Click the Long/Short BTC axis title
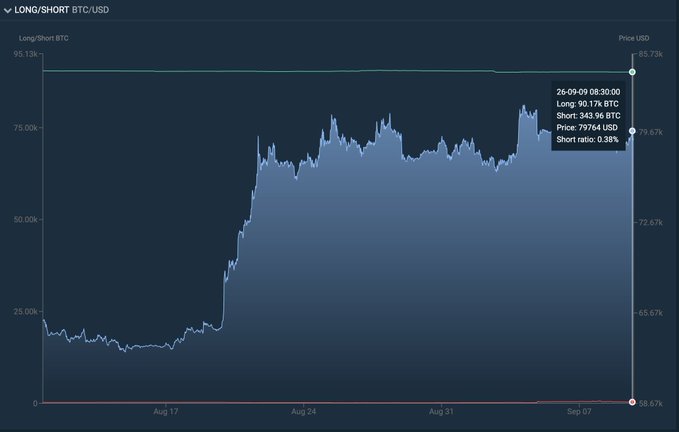This screenshot has width=679, height=432. pos(43,38)
